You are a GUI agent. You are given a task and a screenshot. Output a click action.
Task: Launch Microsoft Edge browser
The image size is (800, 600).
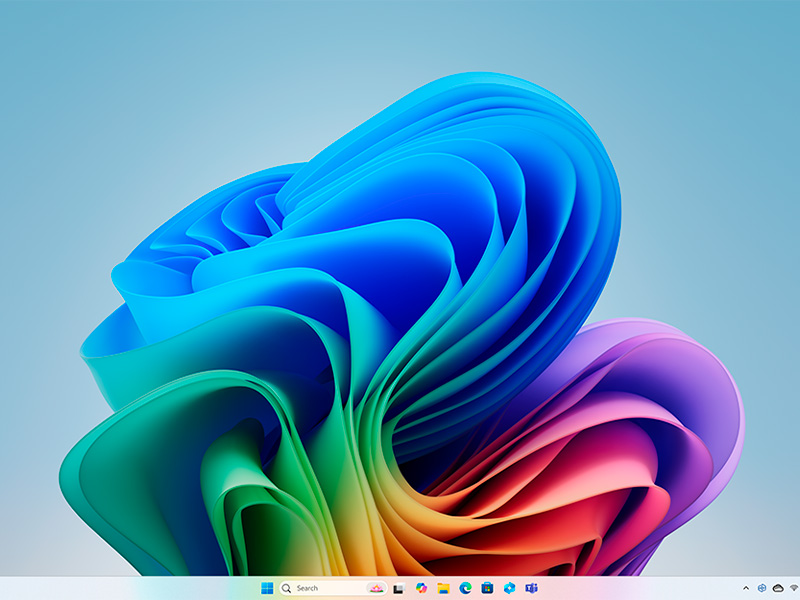pos(465,588)
